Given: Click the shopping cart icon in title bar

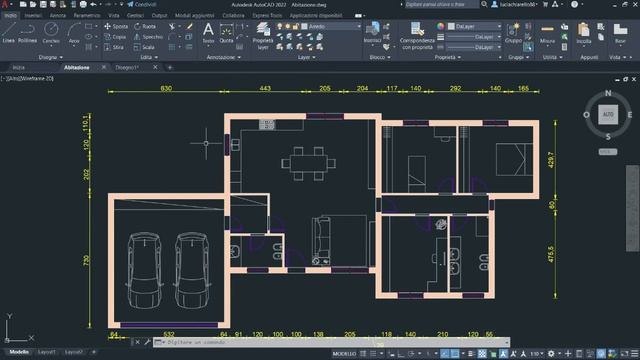Looking at the screenshot, I should (545, 4).
